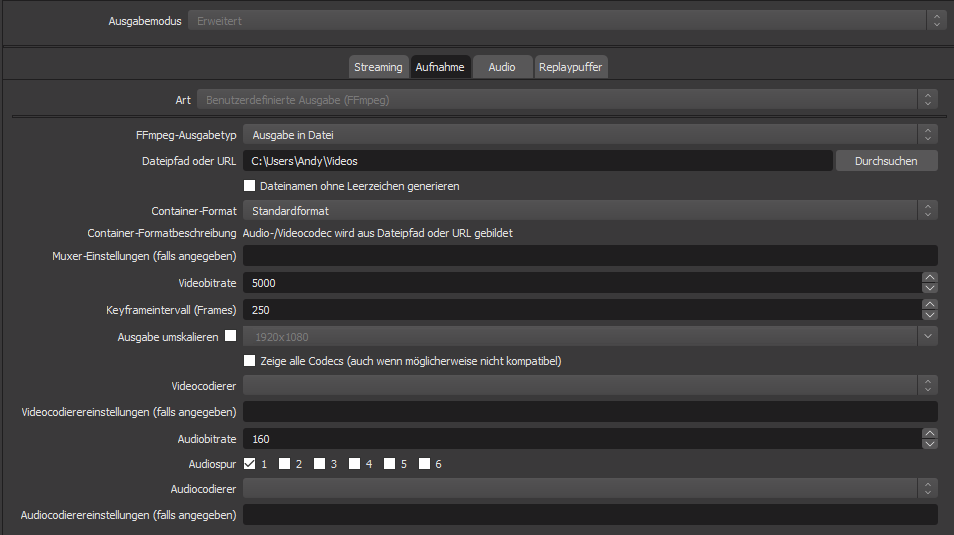Click the Dateipfad oder URL field
Viewport: 954px width, 535px height.
[x=538, y=161]
